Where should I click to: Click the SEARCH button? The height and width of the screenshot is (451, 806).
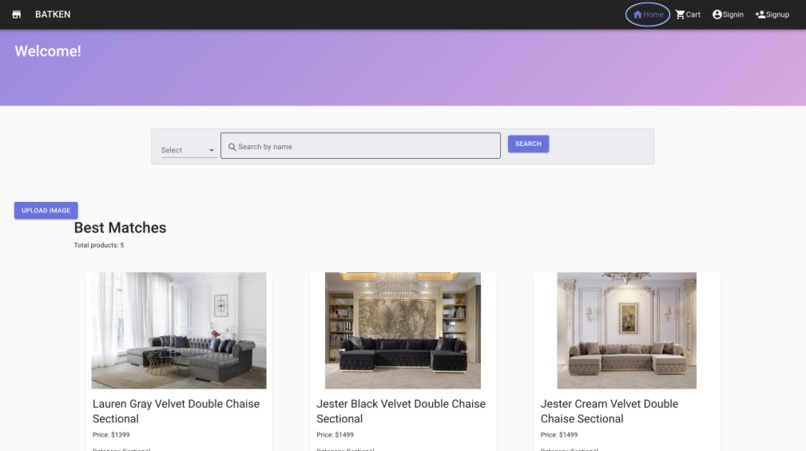point(528,144)
